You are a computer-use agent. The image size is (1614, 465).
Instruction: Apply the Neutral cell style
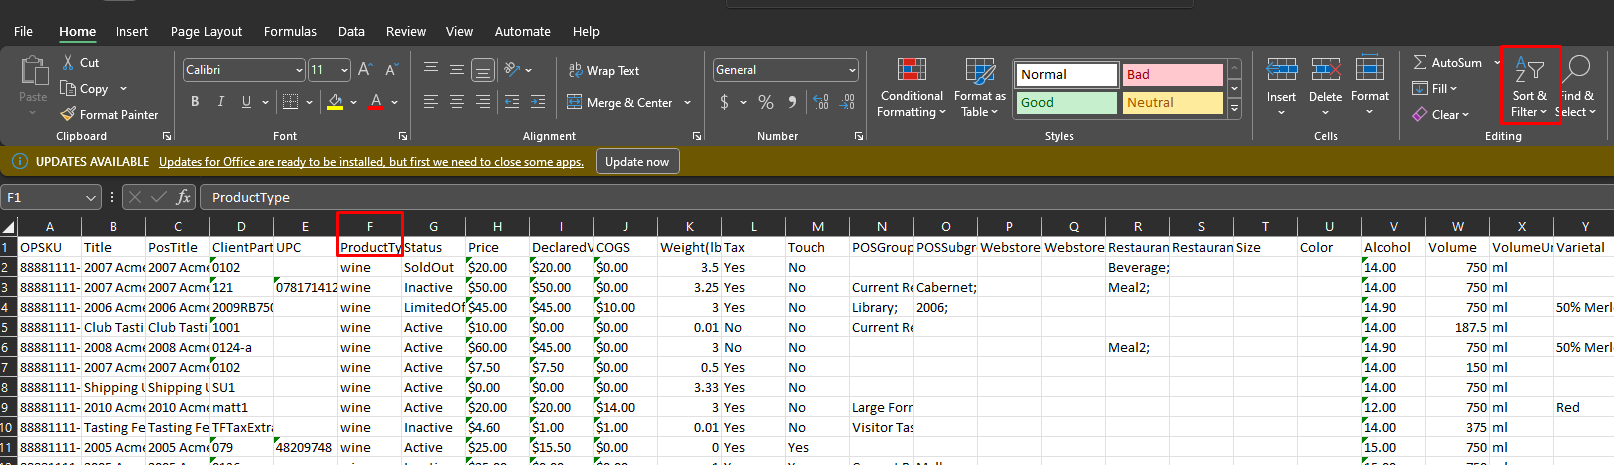click(x=1172, y=102)
